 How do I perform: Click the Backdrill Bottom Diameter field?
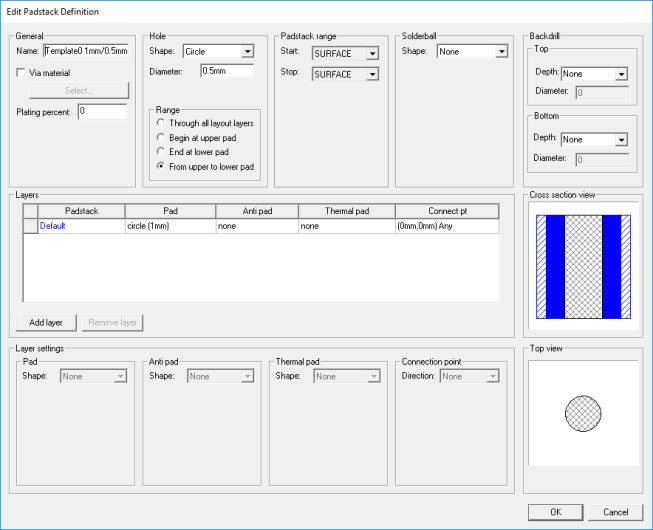[x=602, y=160]
